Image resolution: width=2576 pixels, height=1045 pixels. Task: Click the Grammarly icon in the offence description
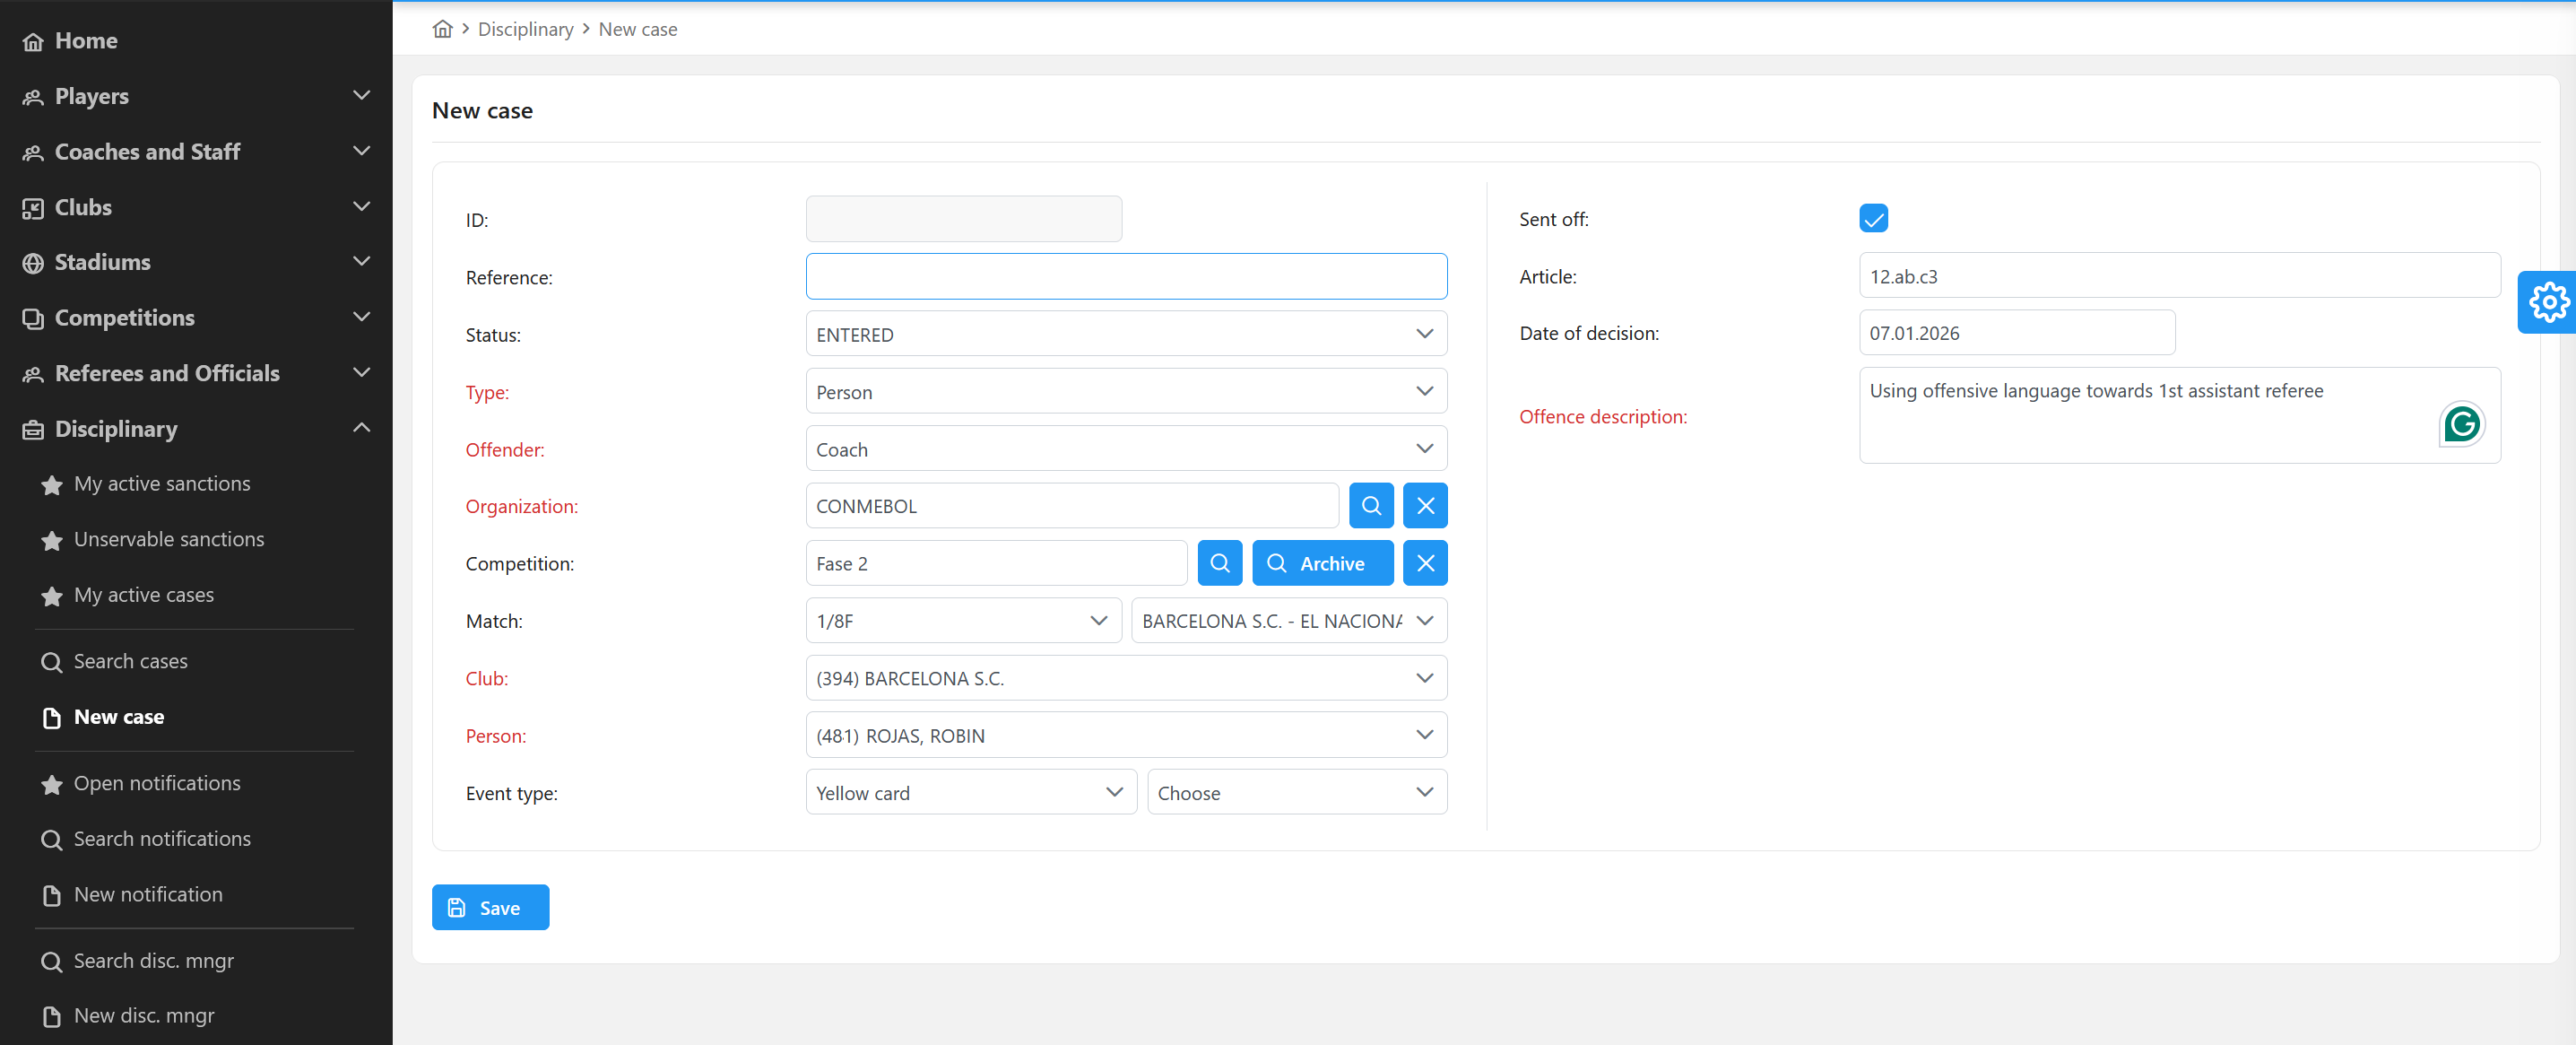pos(2460,424)
